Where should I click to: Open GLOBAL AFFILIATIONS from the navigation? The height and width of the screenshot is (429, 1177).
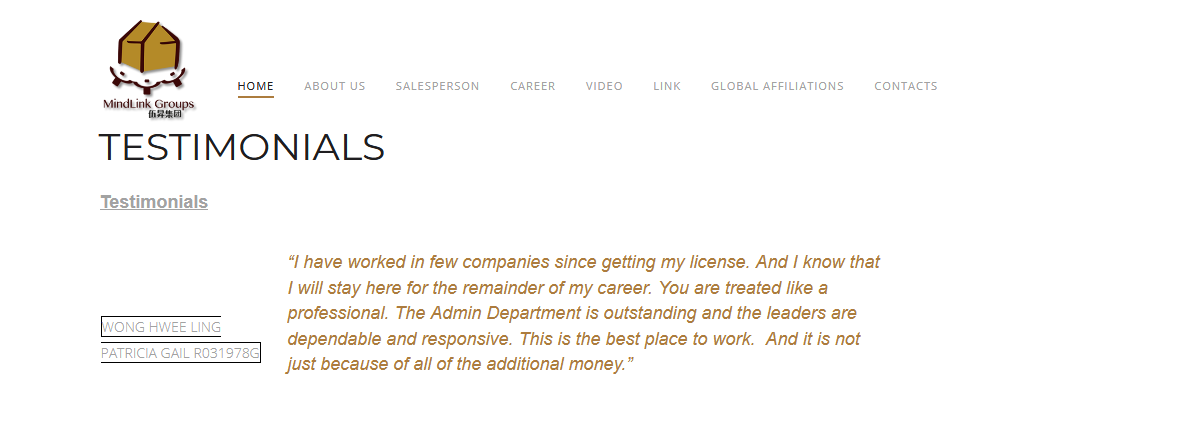pos(777,86)
